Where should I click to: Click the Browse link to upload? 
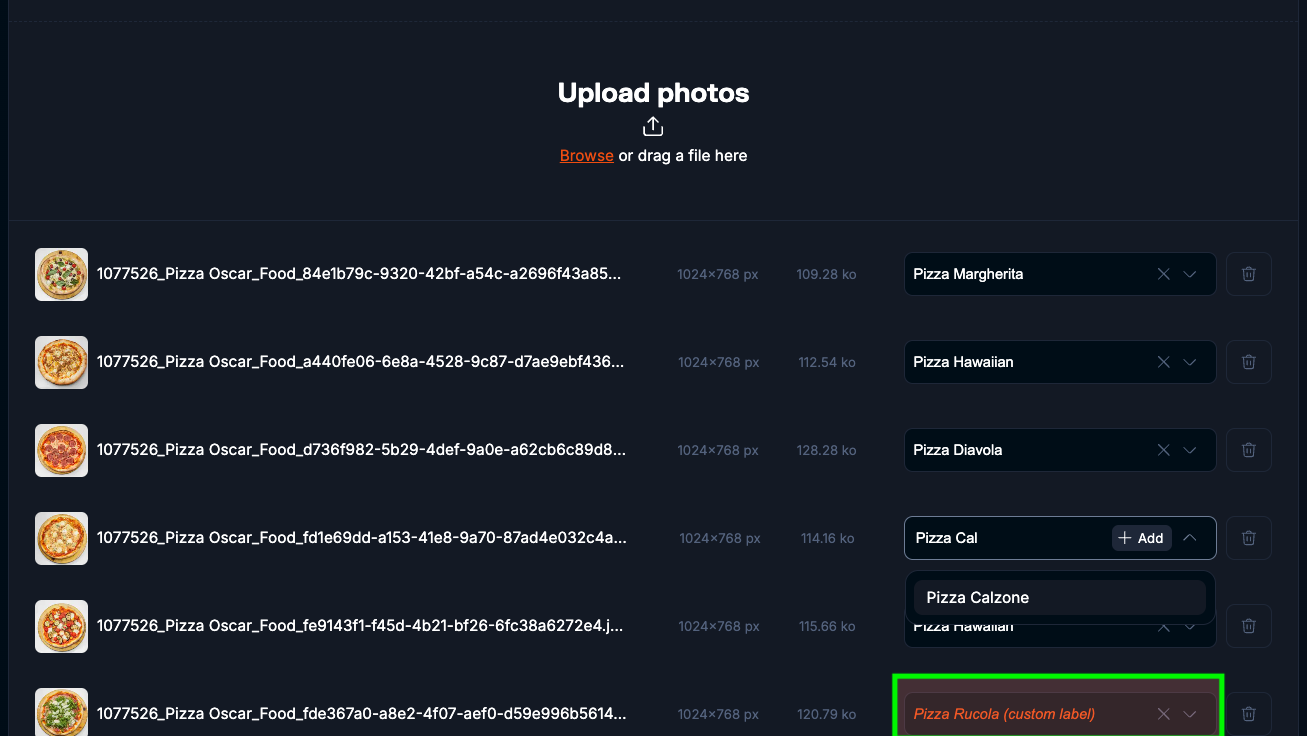[x=586, y=156]
